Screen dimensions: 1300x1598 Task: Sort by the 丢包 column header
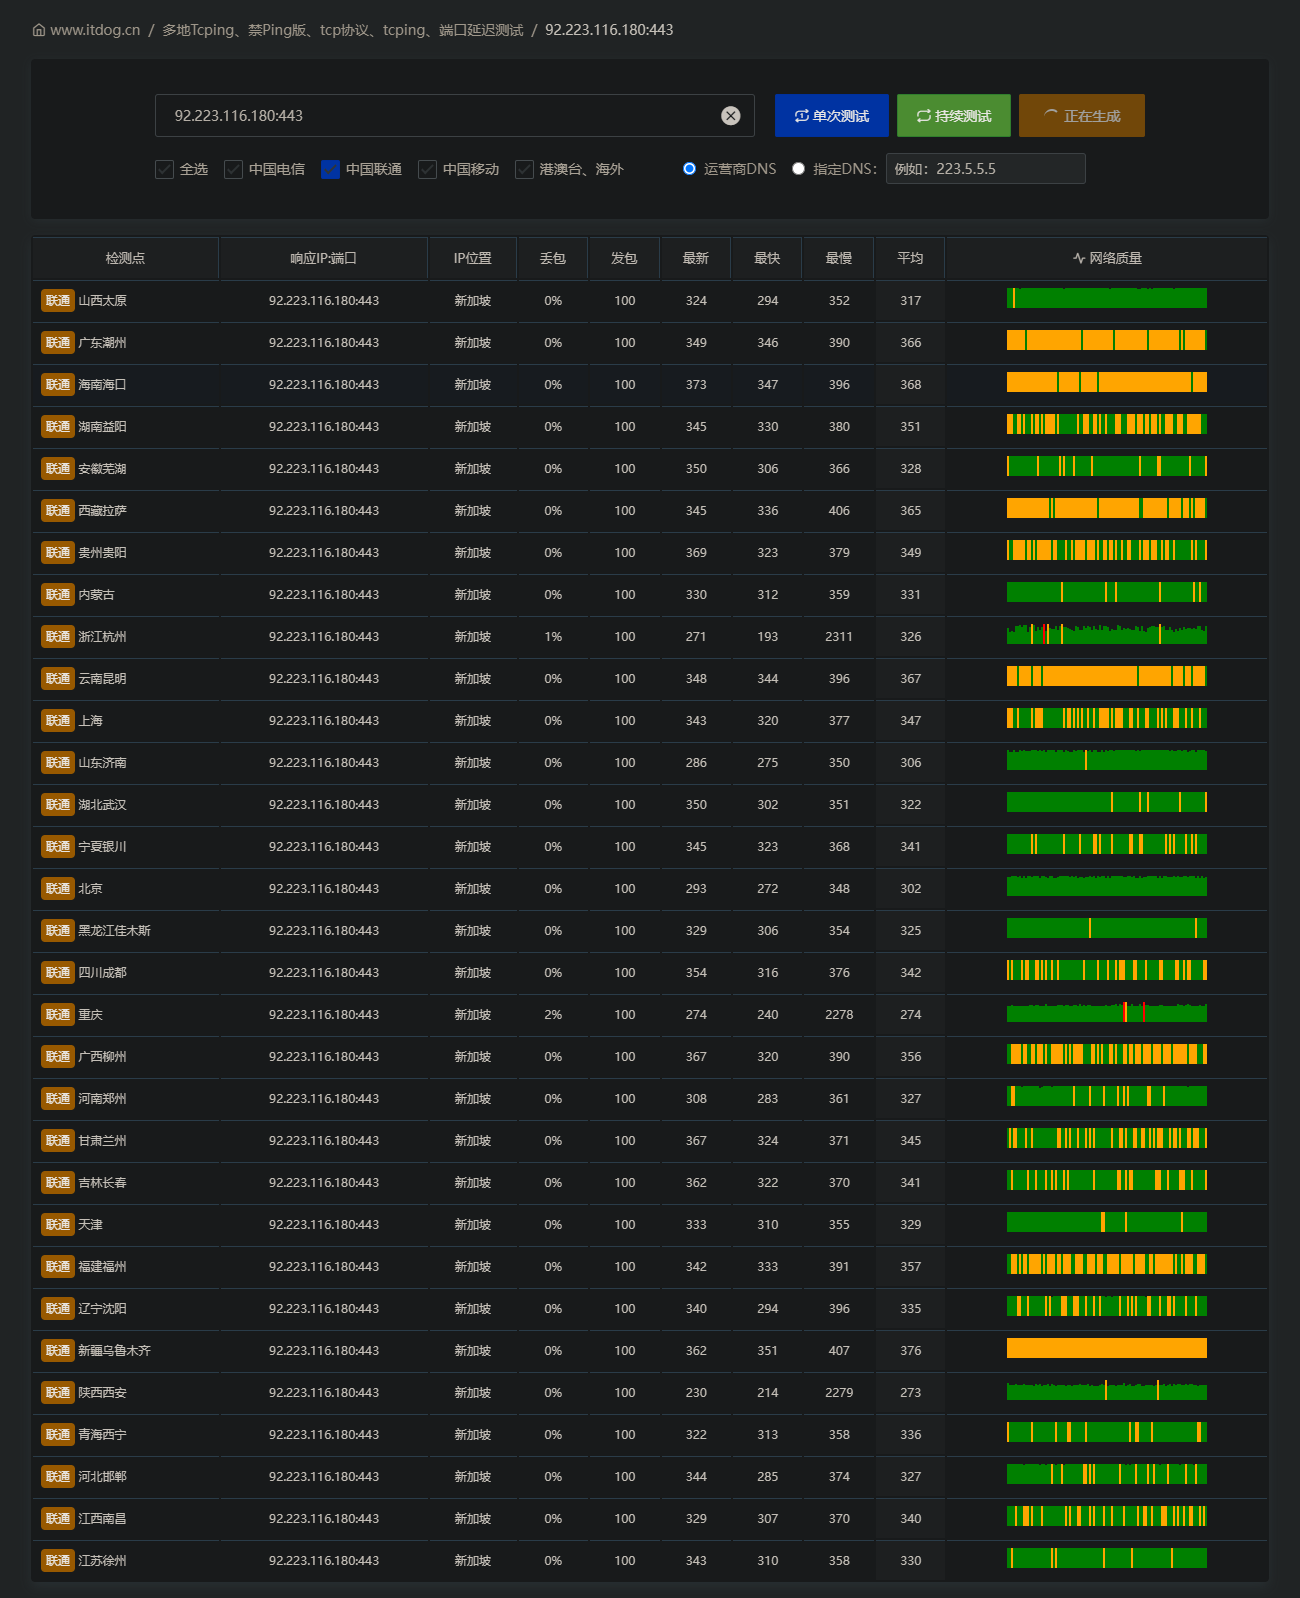click(x=553, y=258)
